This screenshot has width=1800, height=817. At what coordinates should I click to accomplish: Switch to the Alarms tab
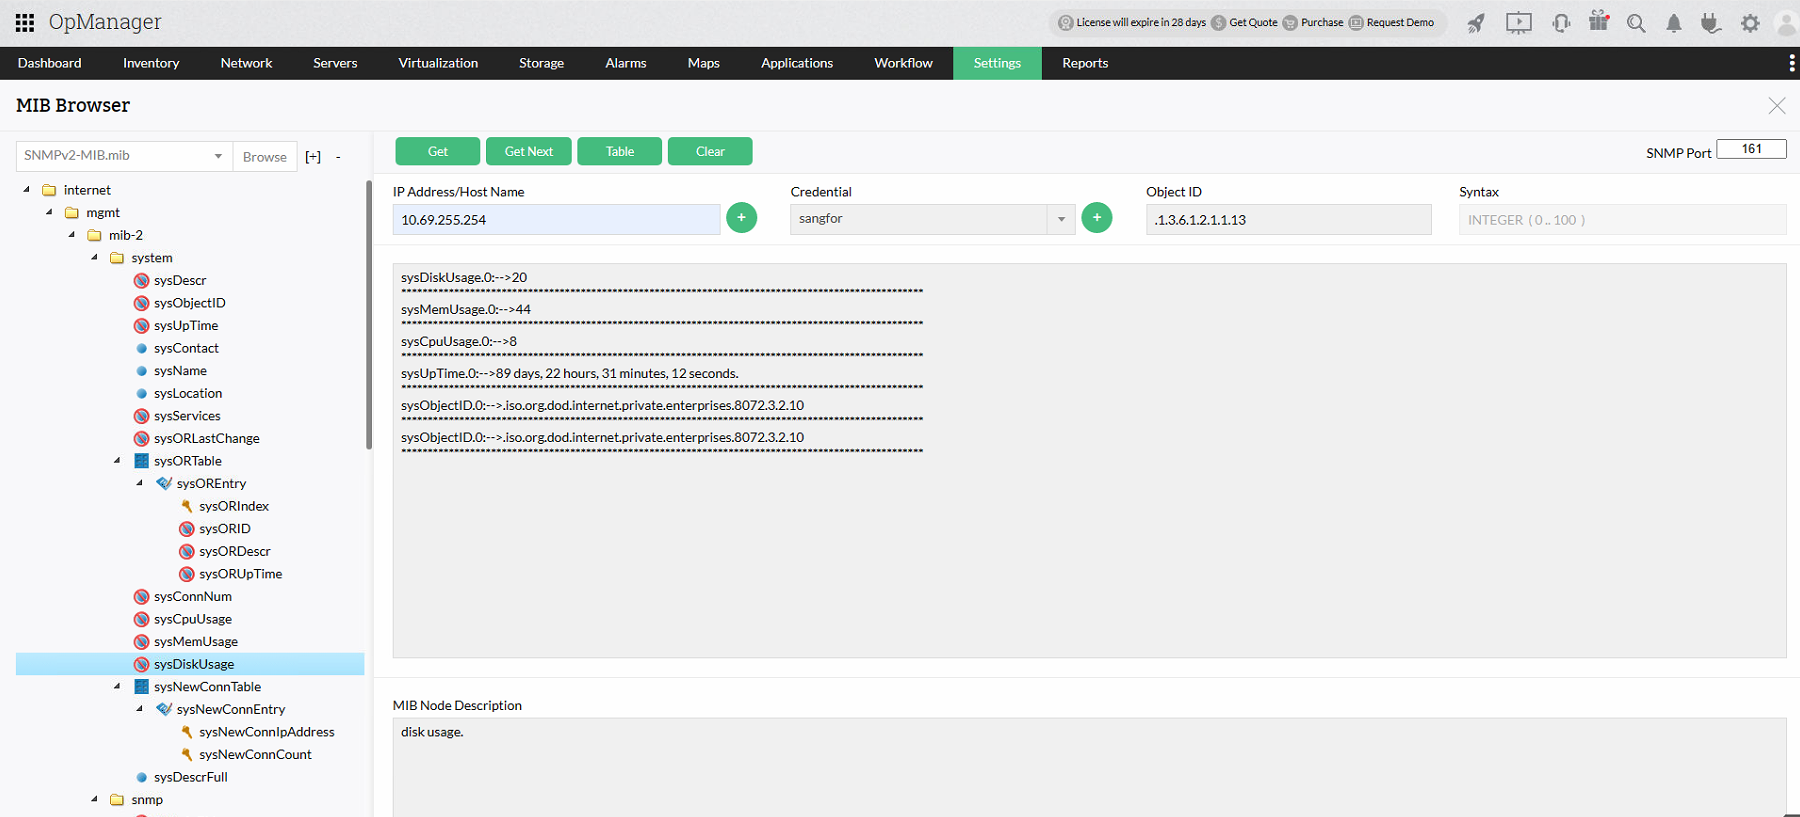[x=626, y=63]
